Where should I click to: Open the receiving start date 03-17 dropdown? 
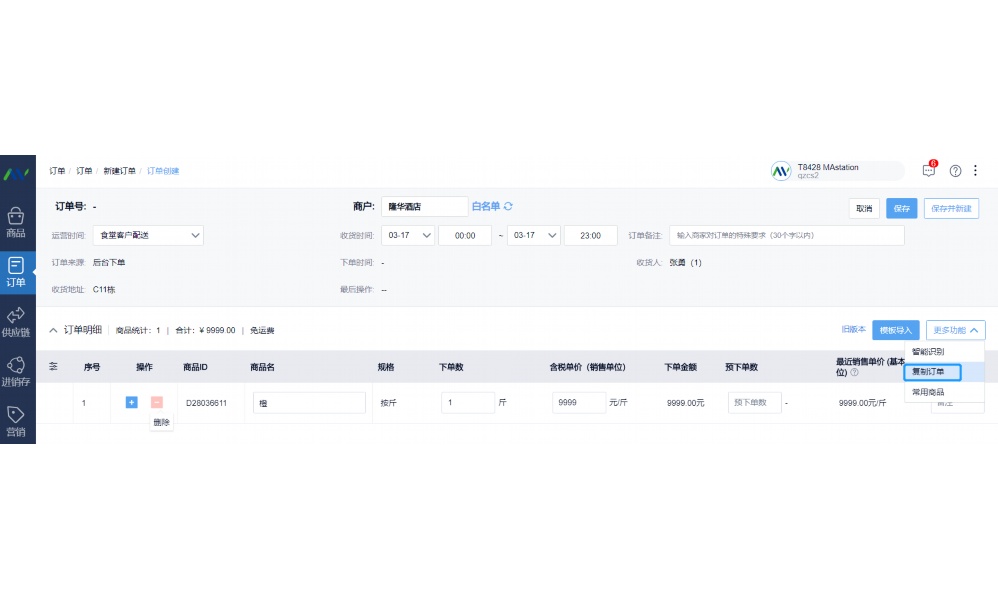pyautogui.click(x=408, y=236)
